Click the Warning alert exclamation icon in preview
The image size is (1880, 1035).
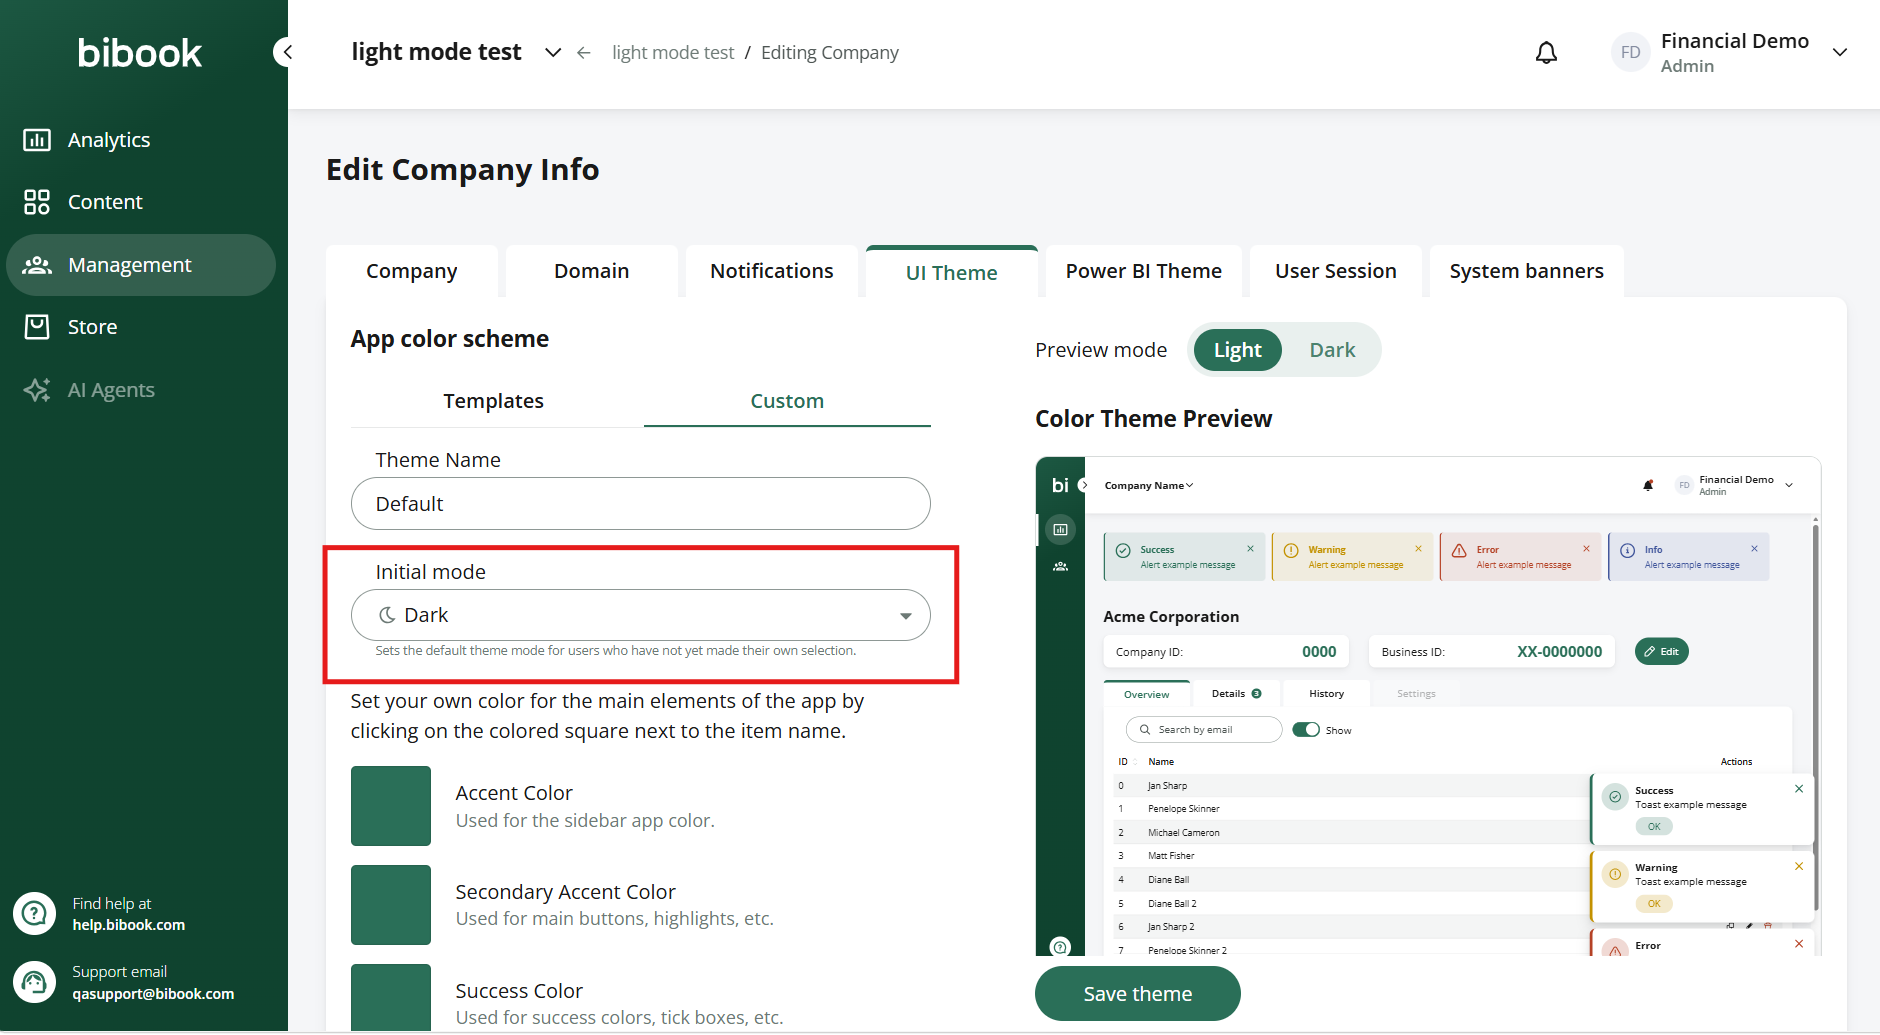(1291, 551)
